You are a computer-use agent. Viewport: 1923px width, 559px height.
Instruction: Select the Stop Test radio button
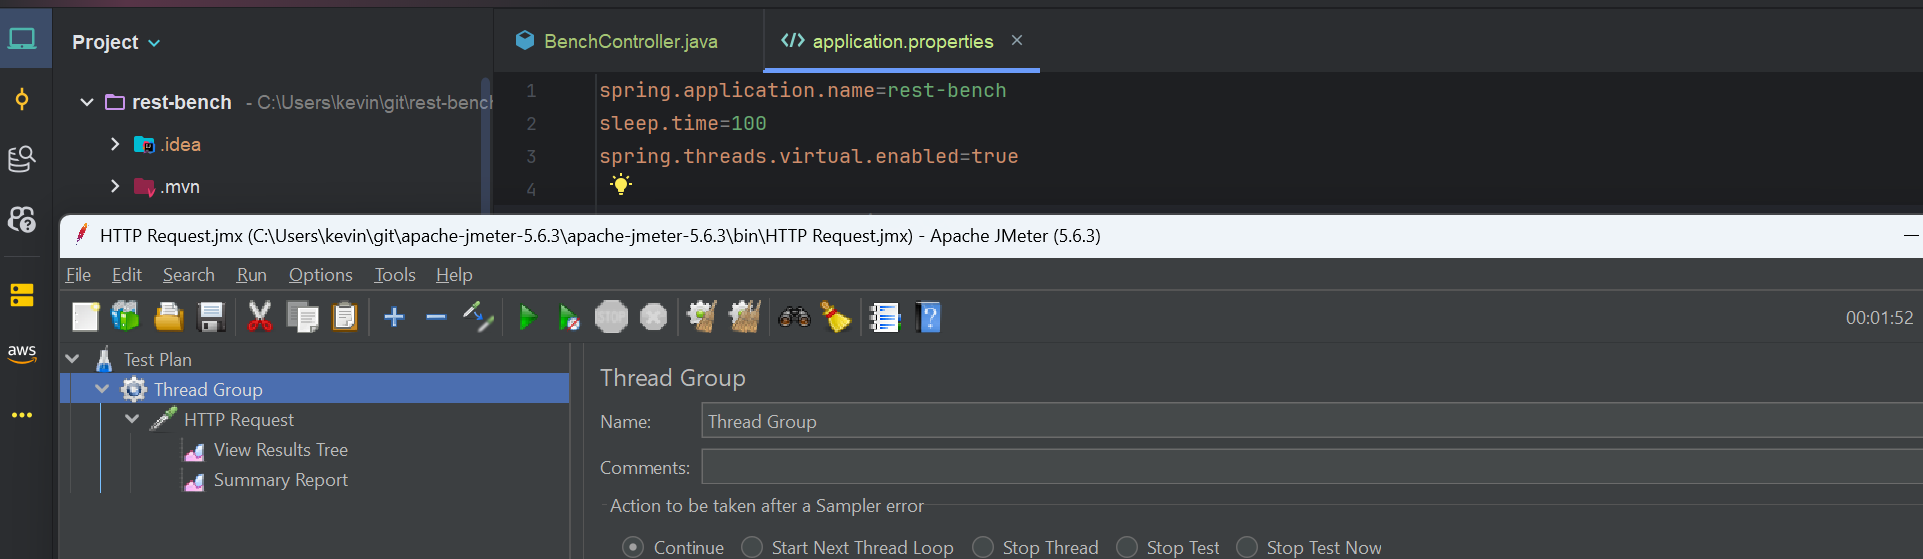click(x=1127, y=547)
